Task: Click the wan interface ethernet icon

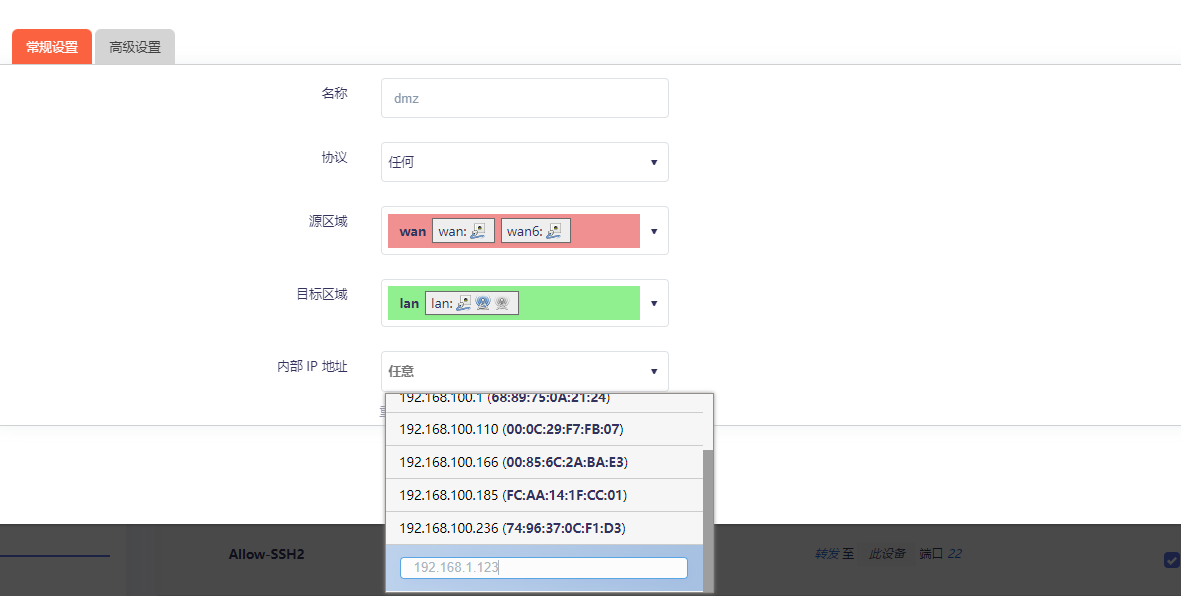Action: tap(478, 231)
